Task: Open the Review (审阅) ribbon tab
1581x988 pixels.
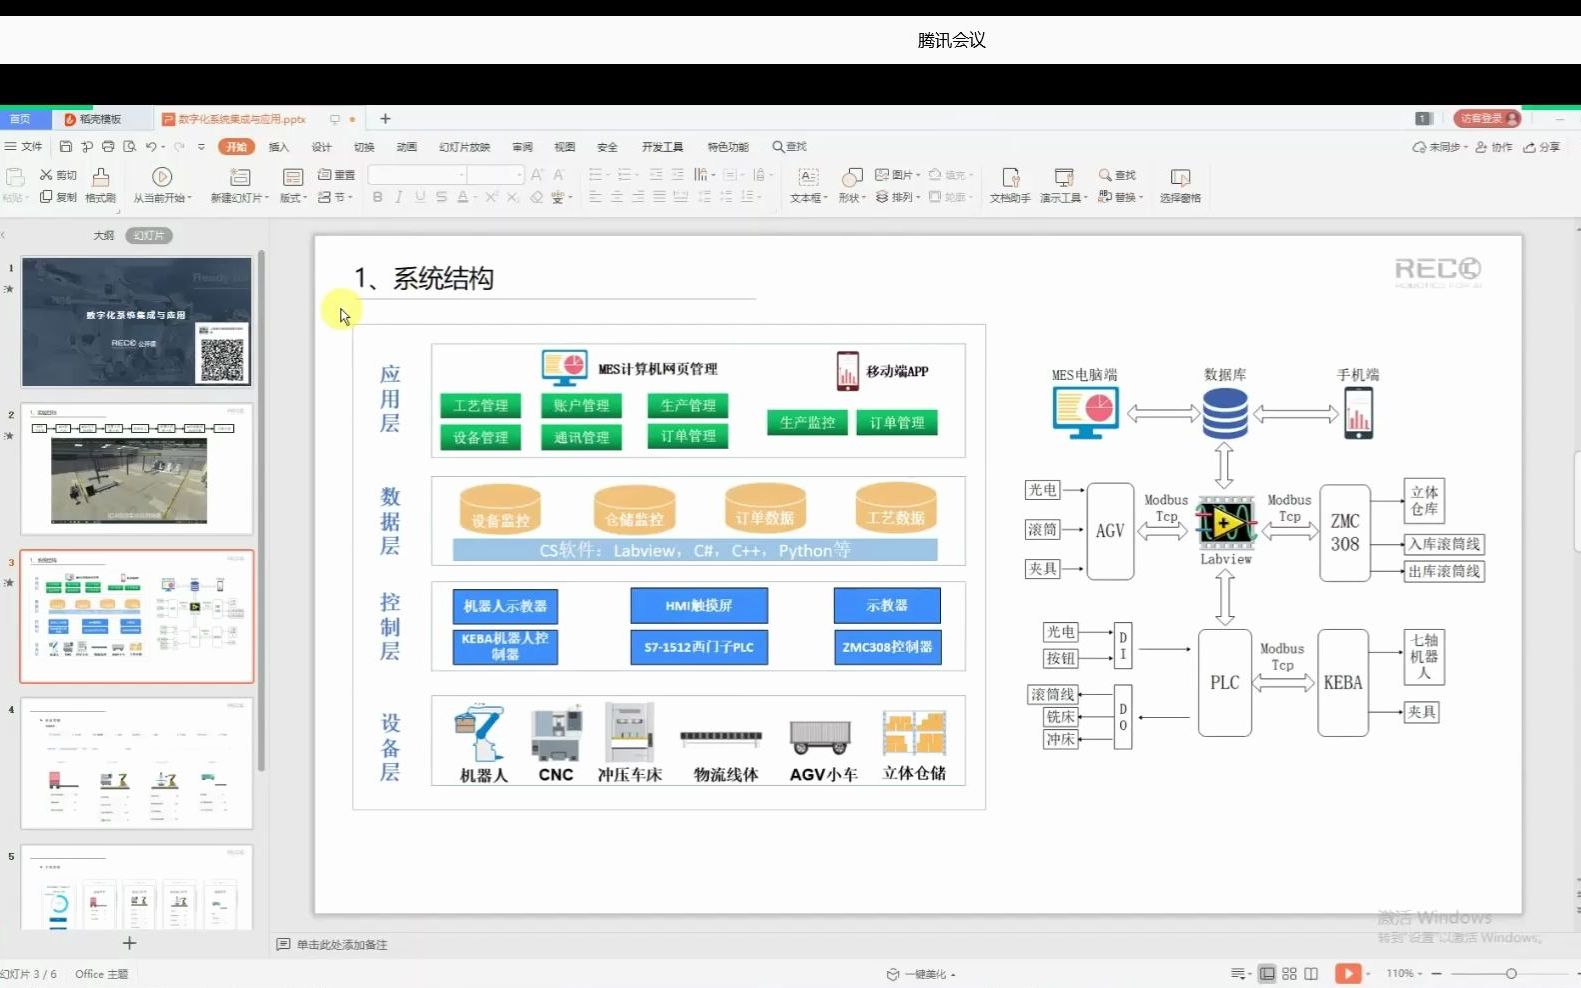Action: pyautogui.click(x=523, y=147)
